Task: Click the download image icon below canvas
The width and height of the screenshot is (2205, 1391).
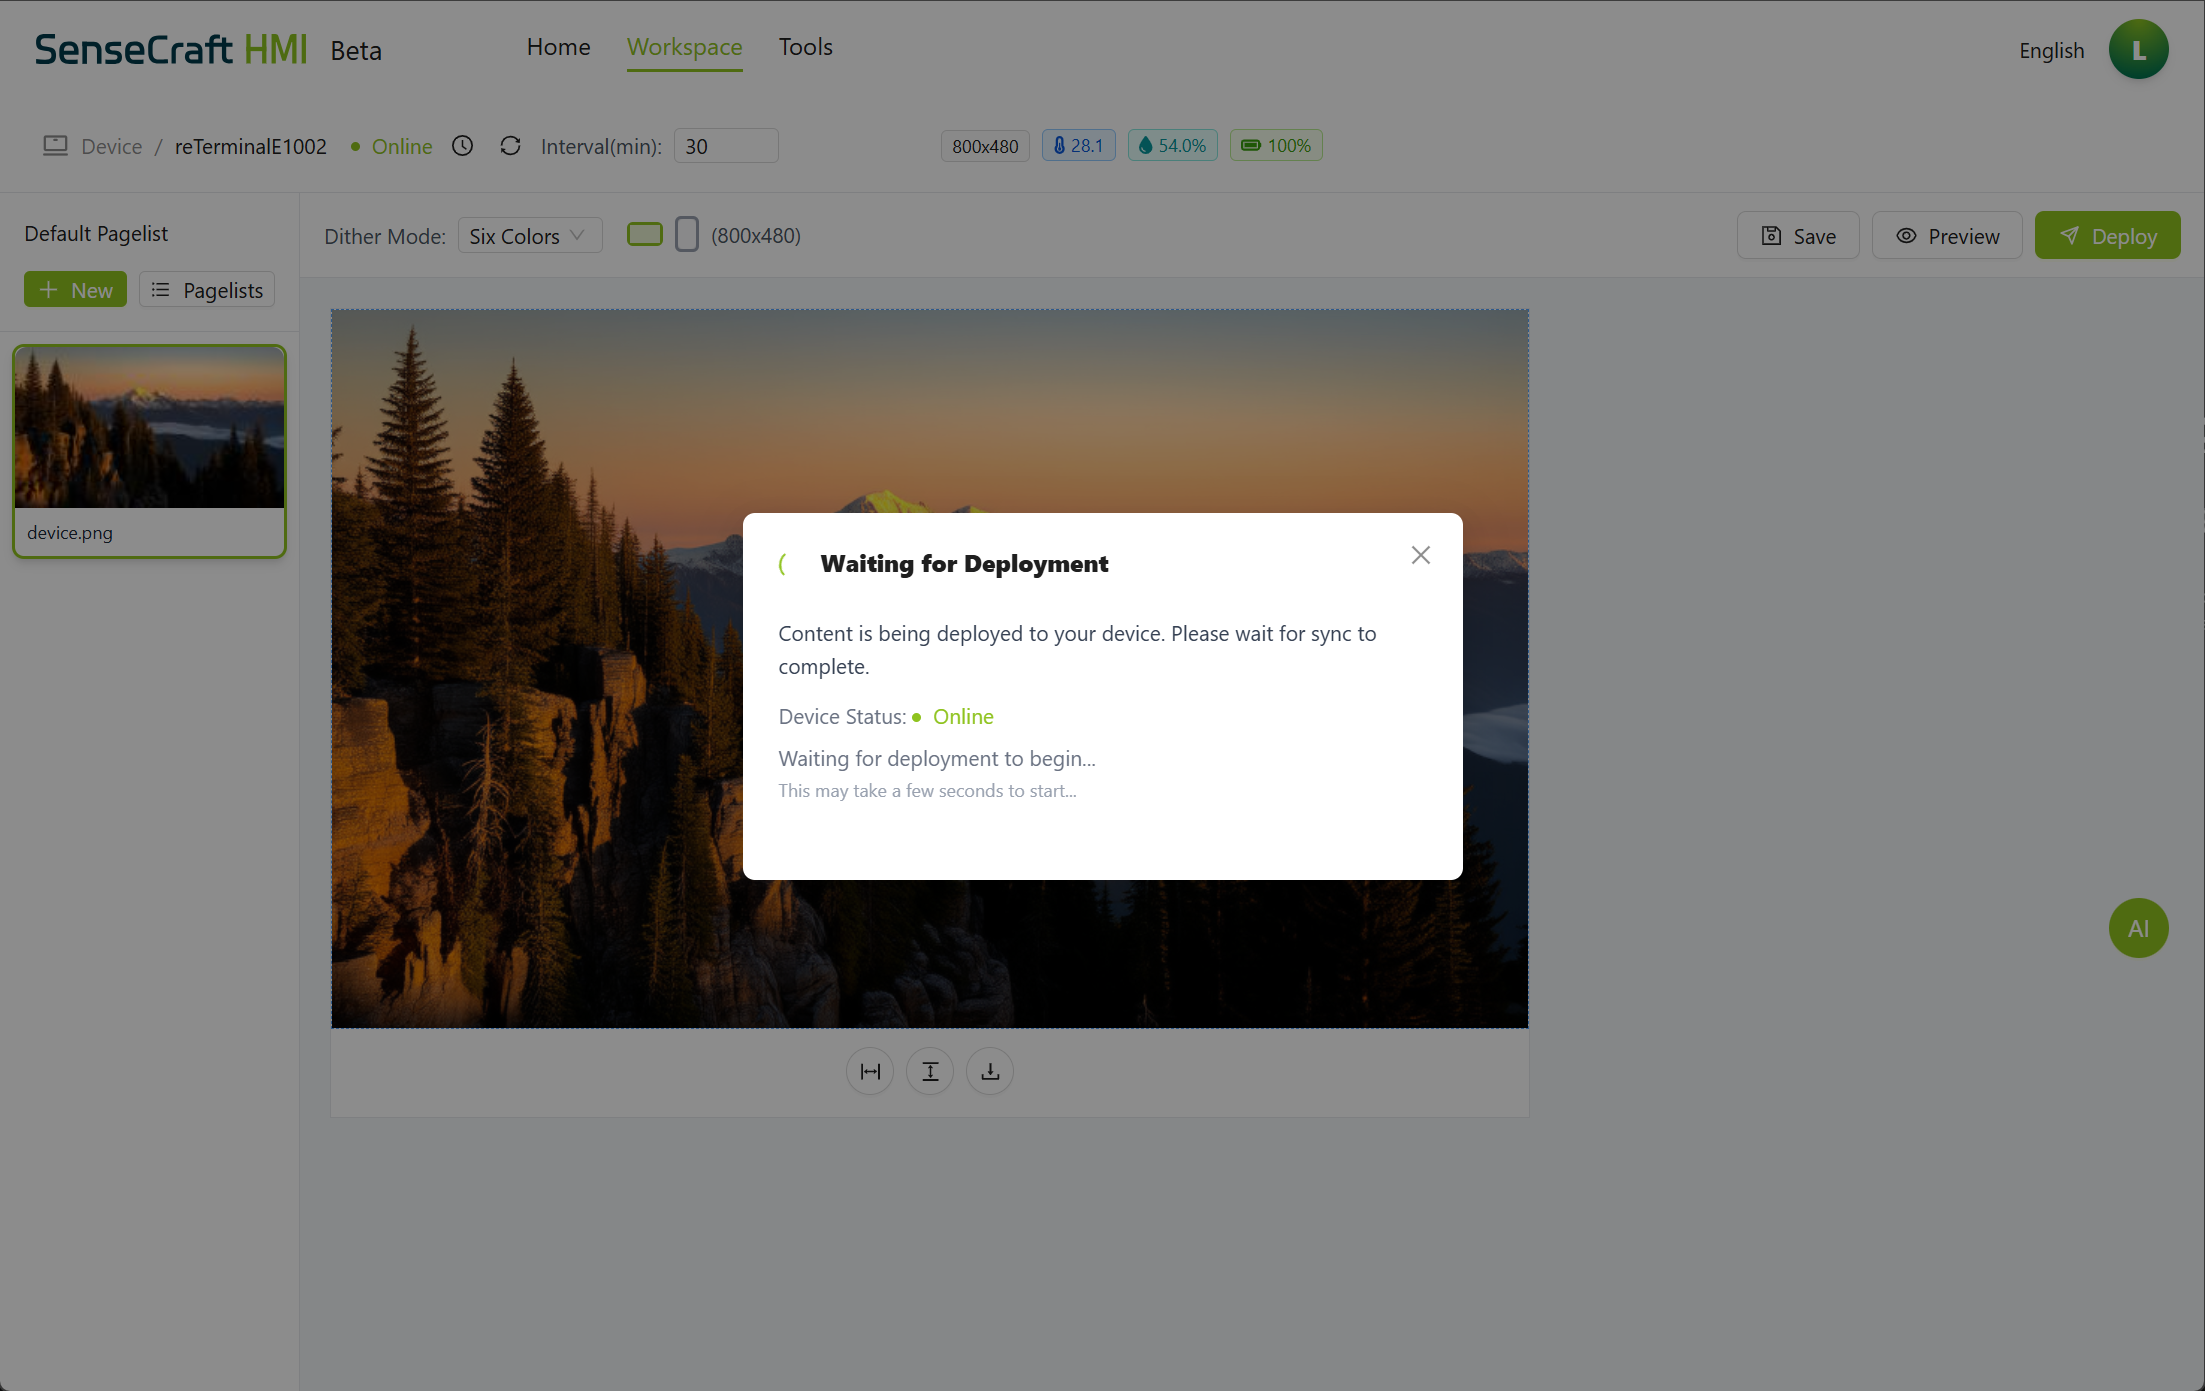Action: point(990,1071)
